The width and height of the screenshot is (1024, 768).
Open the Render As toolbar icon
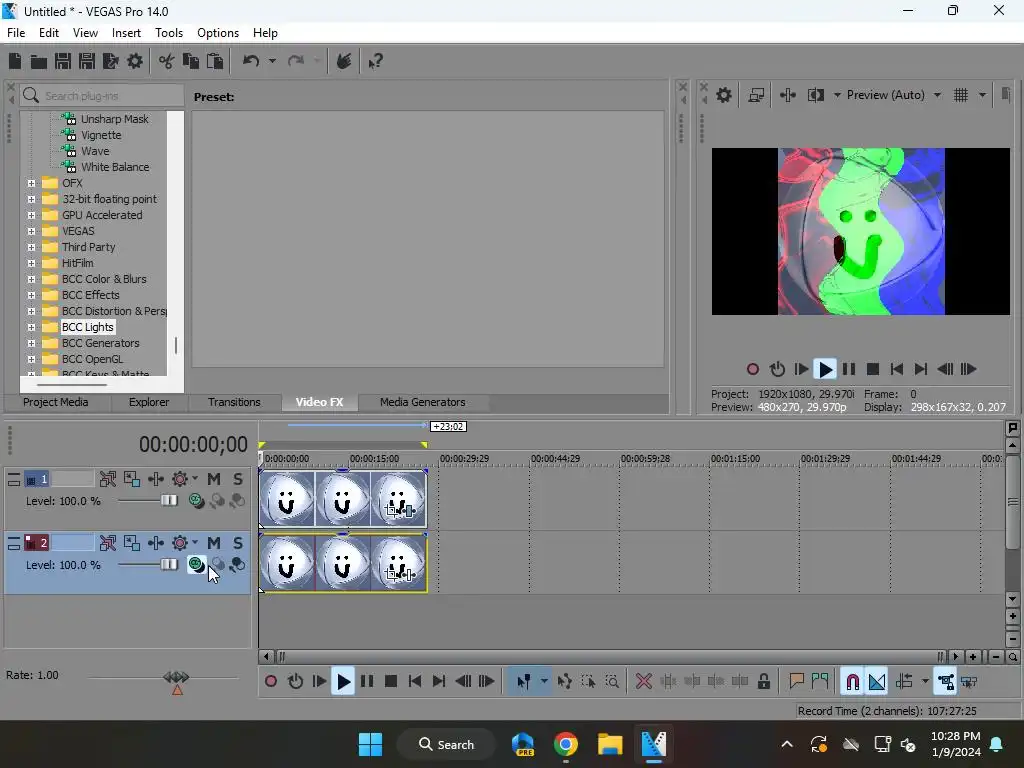click(110, 61)
